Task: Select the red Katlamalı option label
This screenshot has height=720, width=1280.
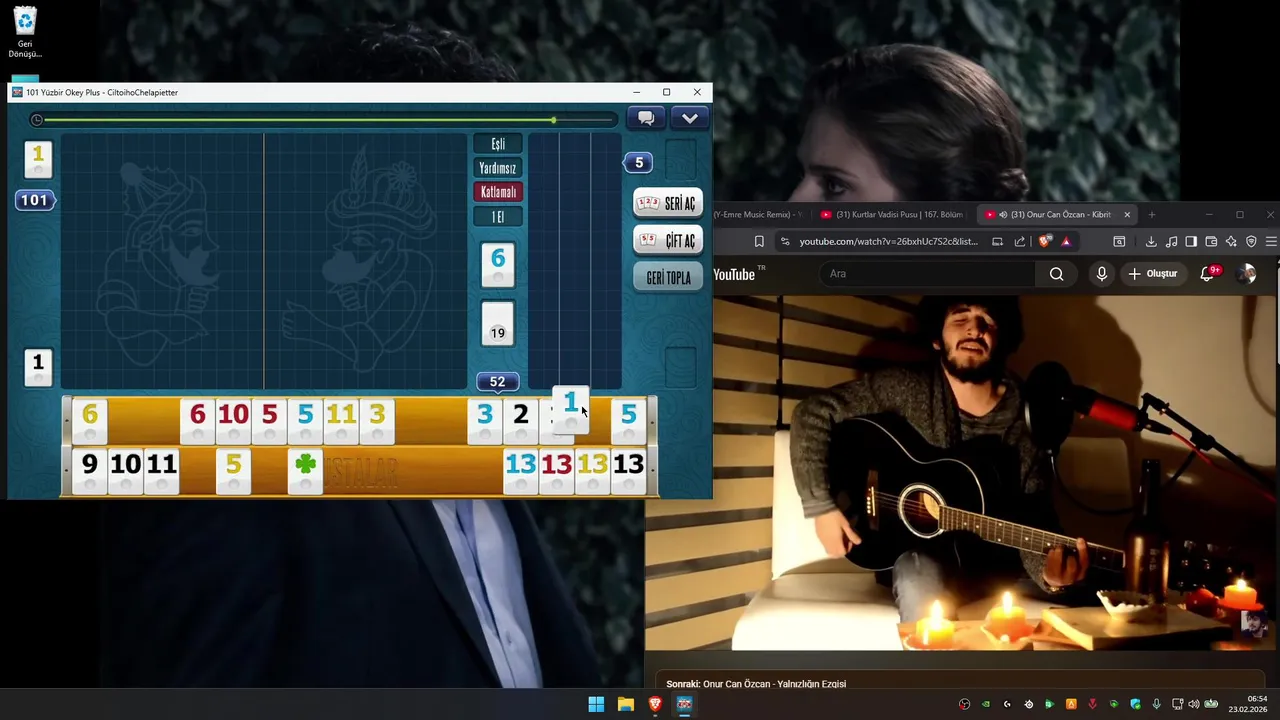Action: [498, 192]
